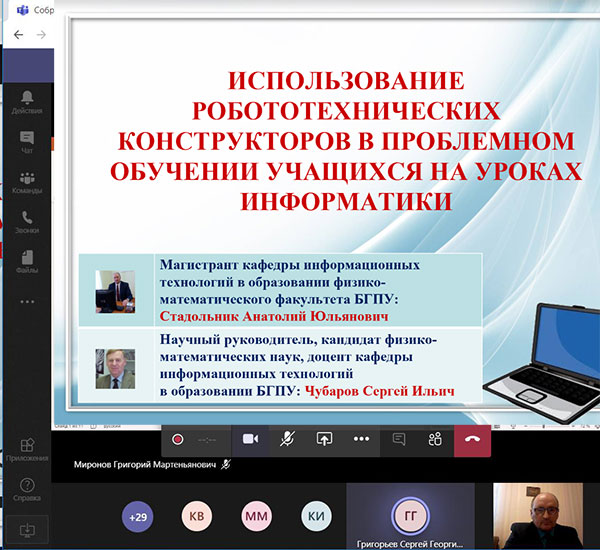The height and width of the screenshot is (550, 600).
Task: Open Справка (Help) in the sidebar
Action: click(26, 490)
